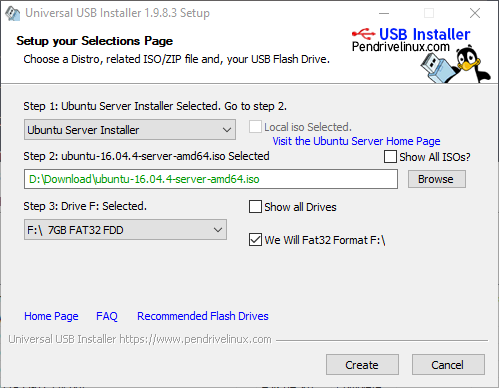
Task: Click the ISO file path input field
Action: [211, 179]
